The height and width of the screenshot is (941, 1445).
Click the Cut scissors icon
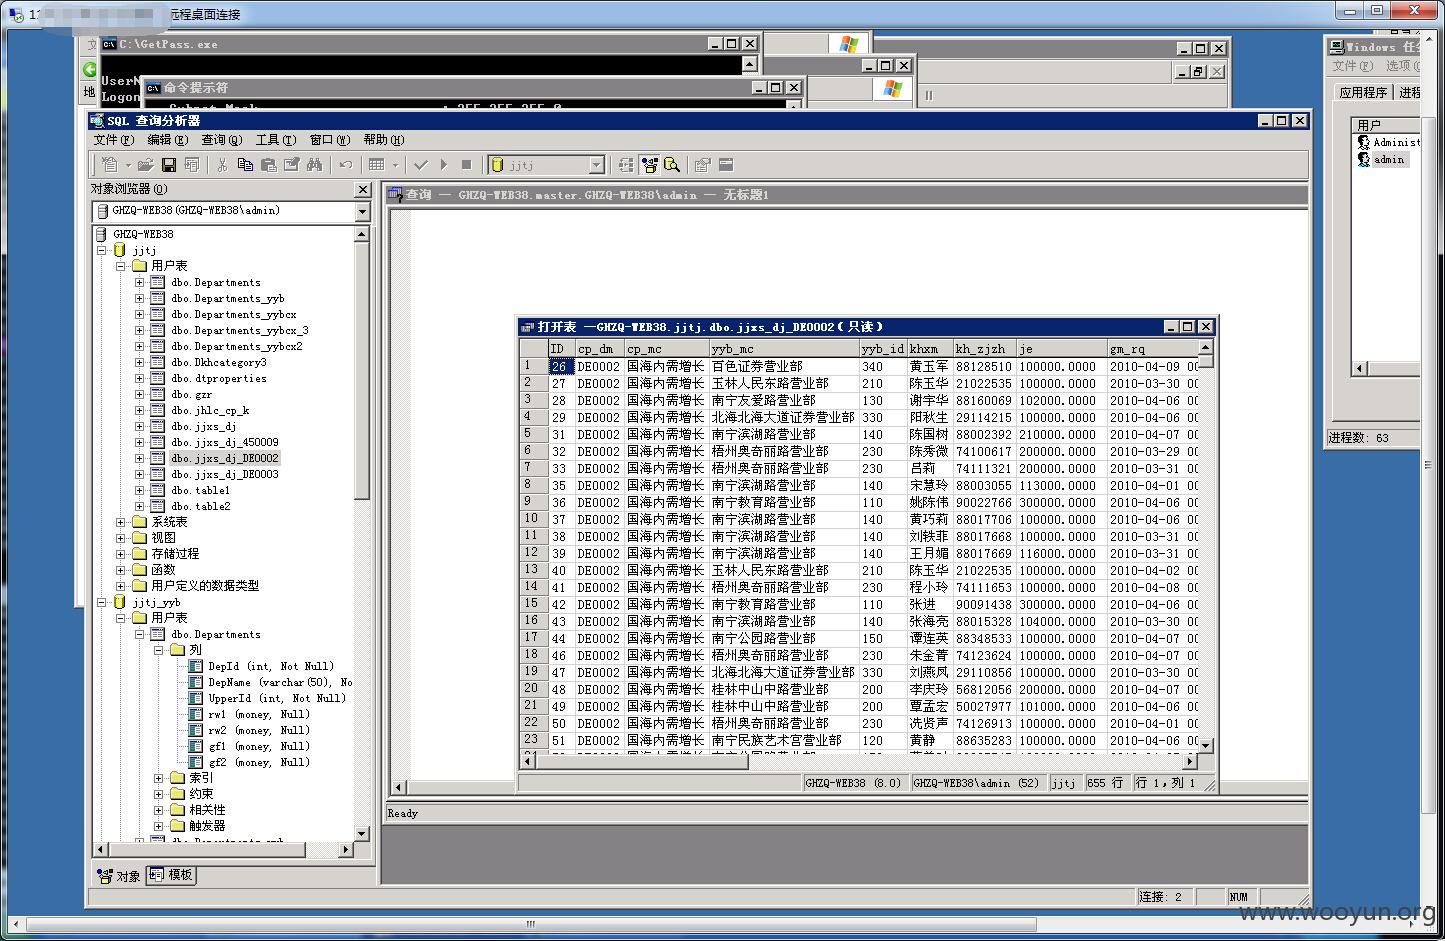(222, 165)
